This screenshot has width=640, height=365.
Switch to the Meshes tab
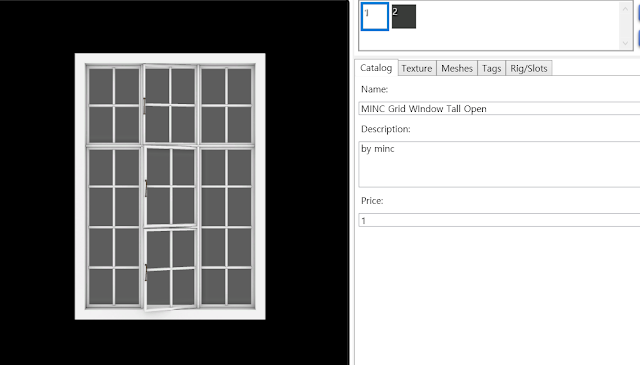tap(457, 68)
